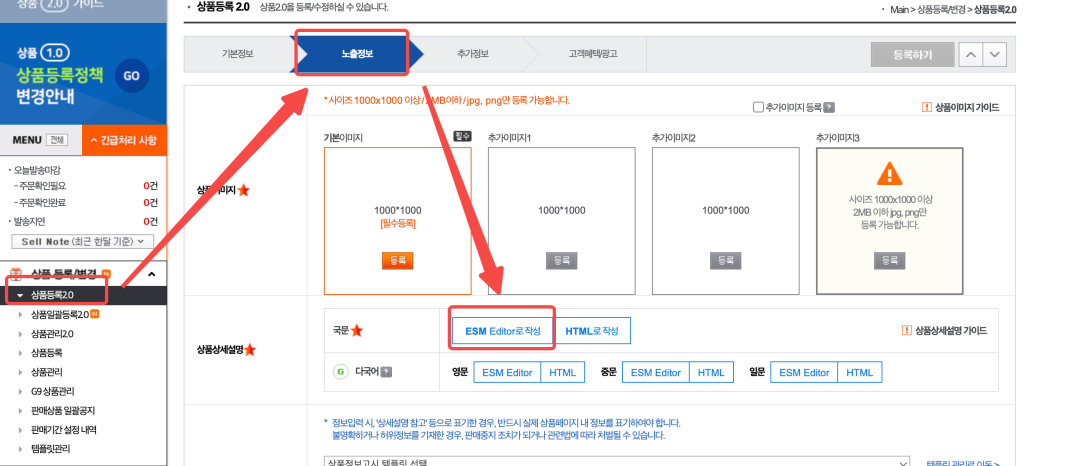Open the 기본정보 step tab
This screenshot has width=1080, height=466.
[x=238, y=54]
